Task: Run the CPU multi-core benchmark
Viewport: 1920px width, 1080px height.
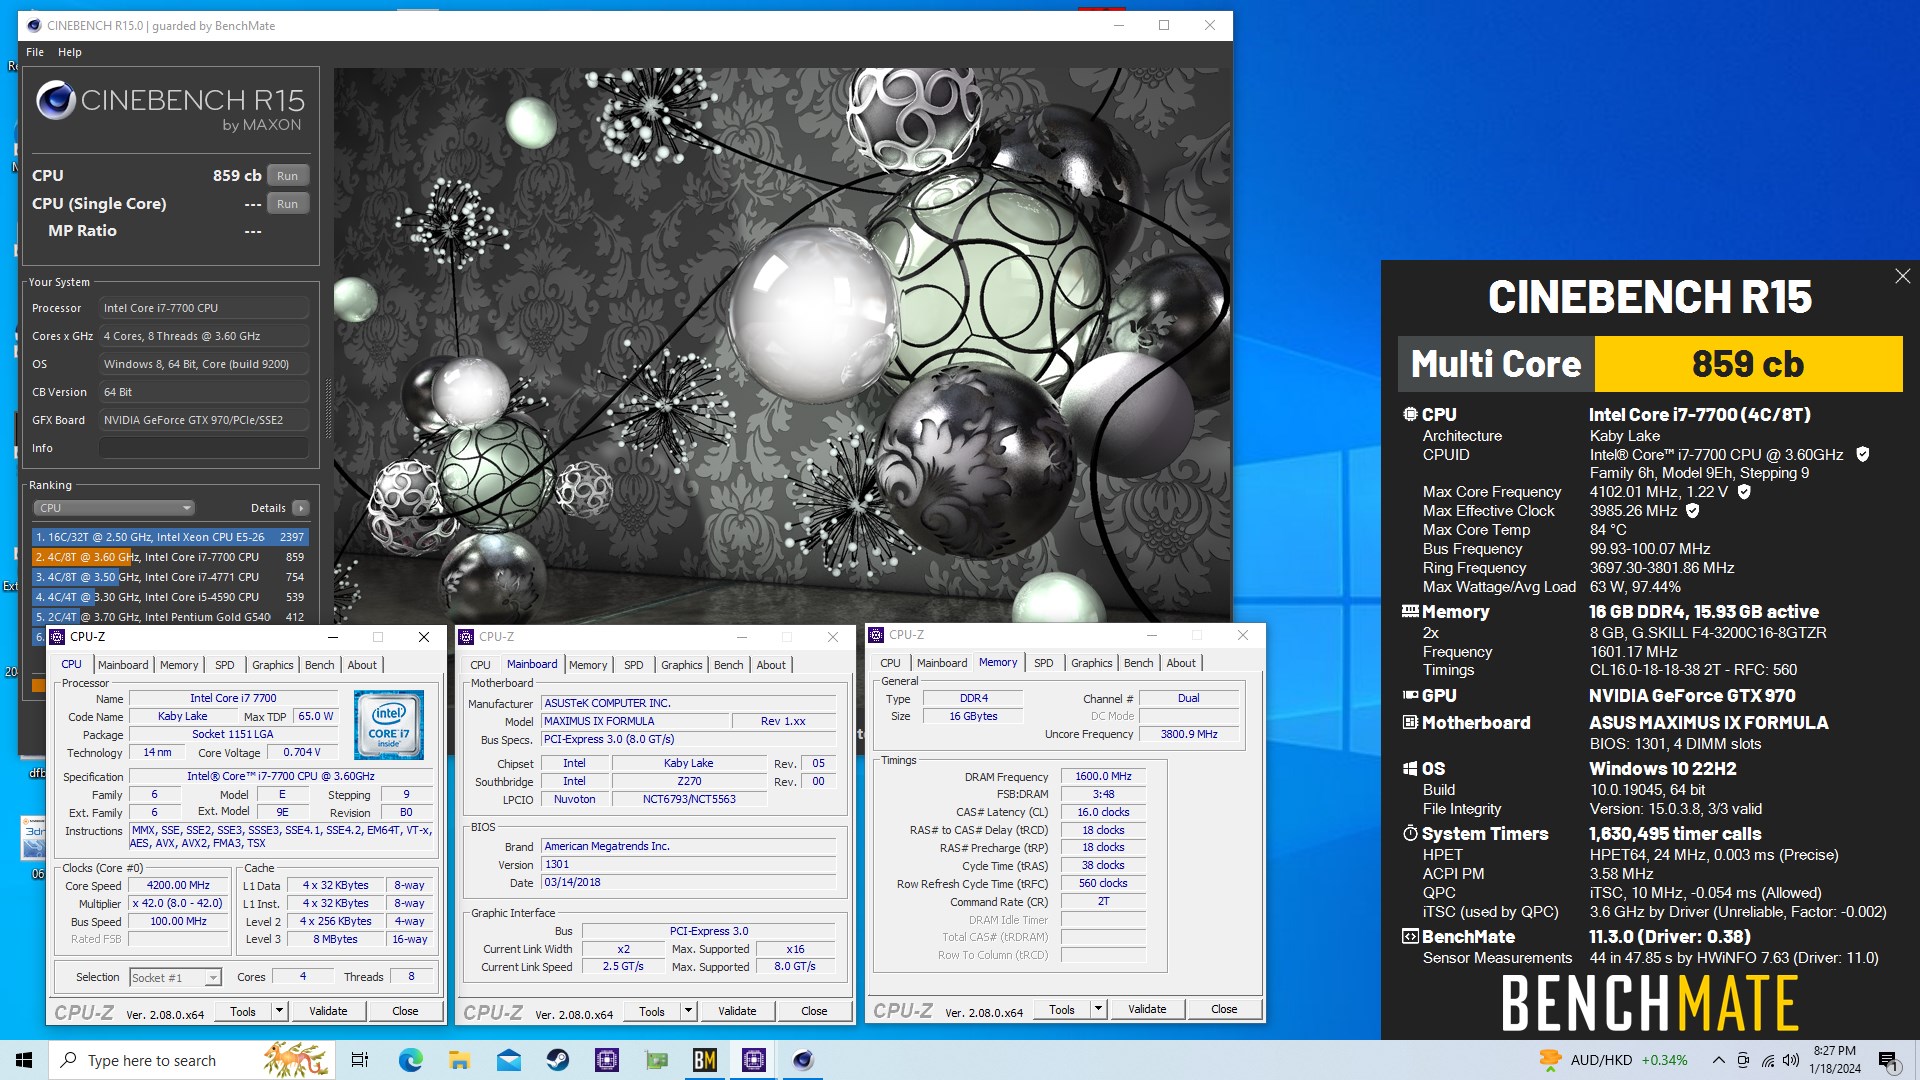Action: [287, 176]
